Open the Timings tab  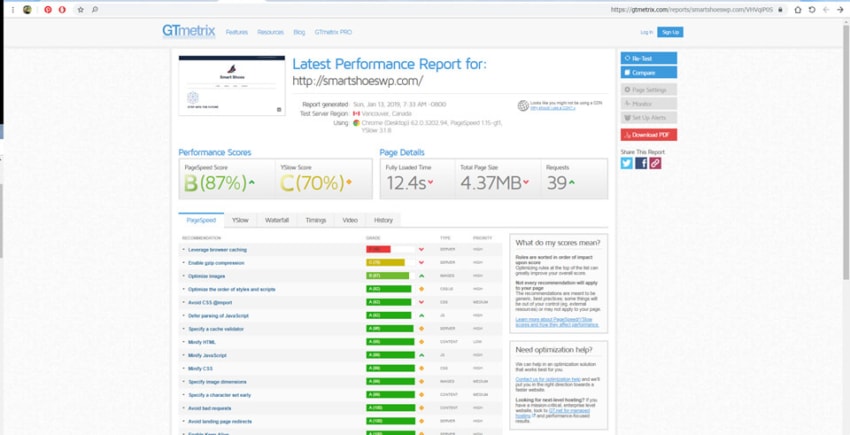pos(315,220)
